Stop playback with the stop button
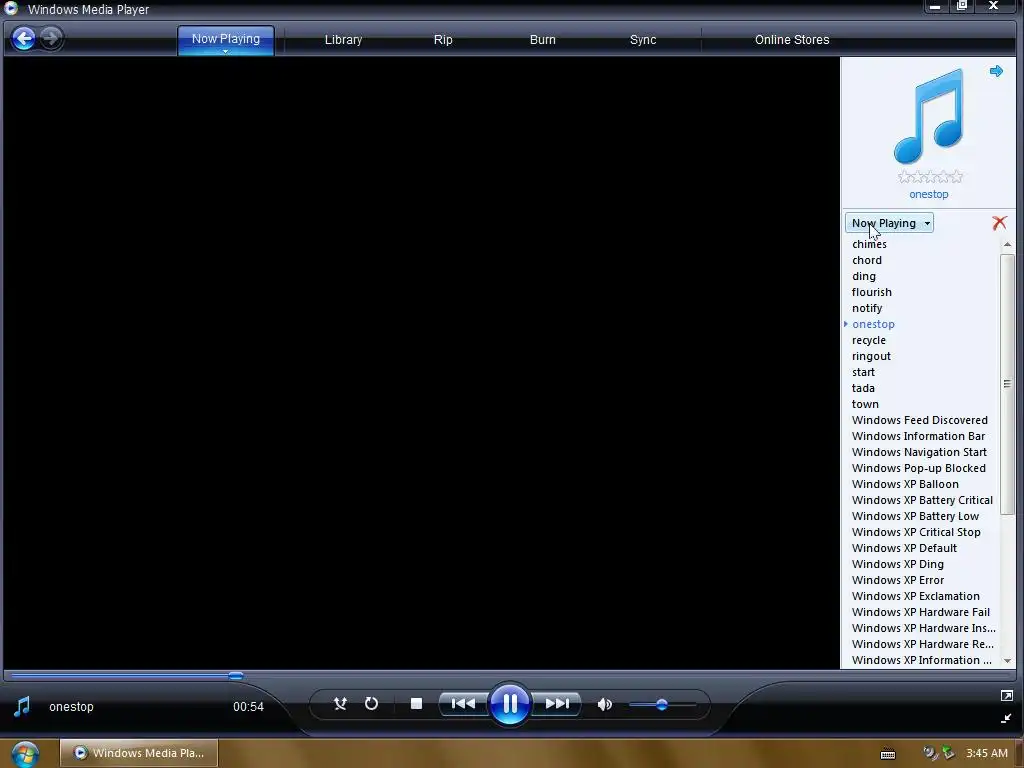 (x=416, y=703)
